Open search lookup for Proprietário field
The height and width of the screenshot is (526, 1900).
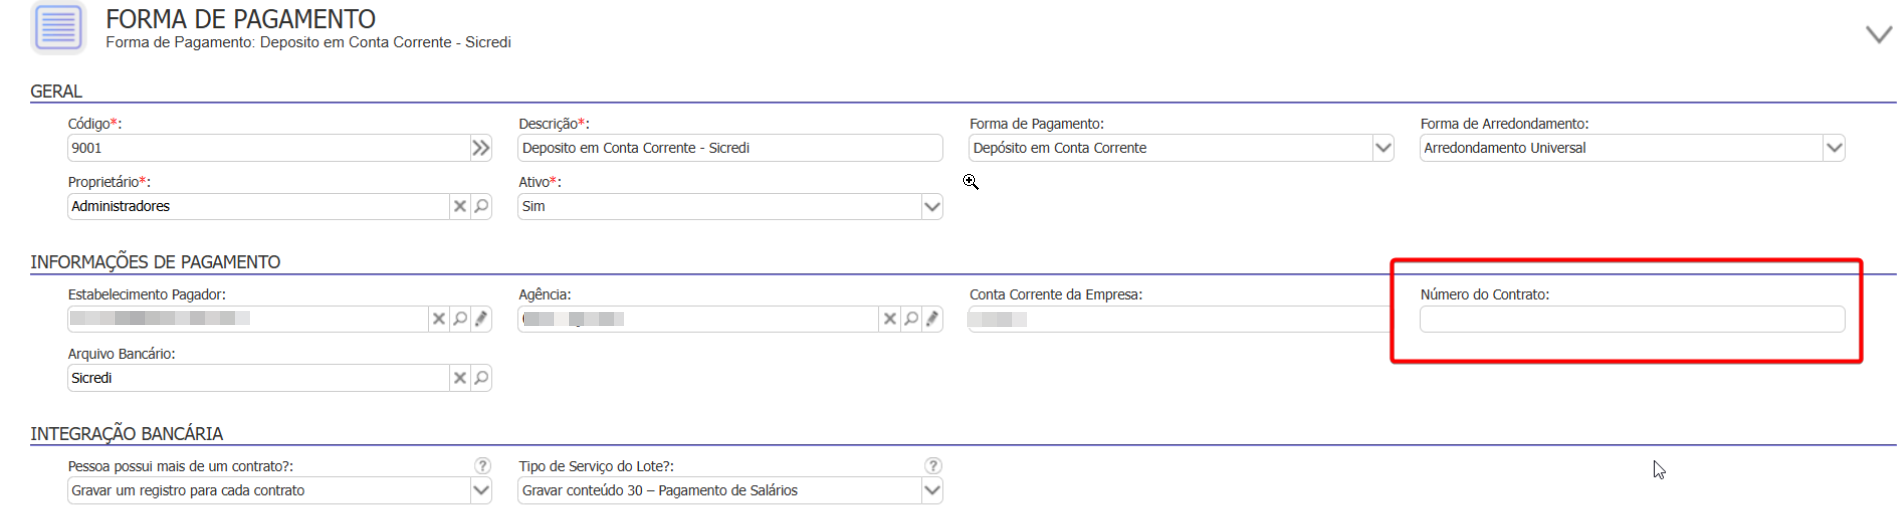pos(482,206)
